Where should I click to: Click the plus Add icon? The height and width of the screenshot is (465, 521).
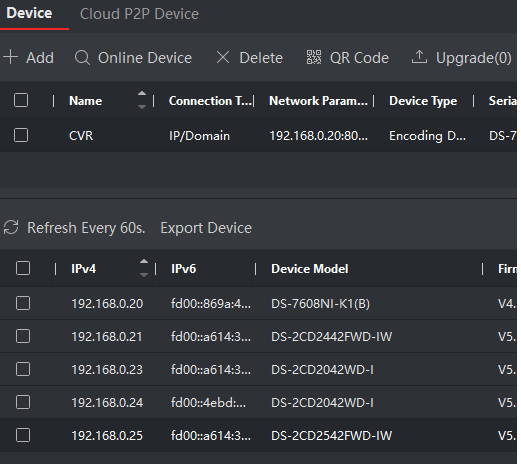[x=11, y=57]
